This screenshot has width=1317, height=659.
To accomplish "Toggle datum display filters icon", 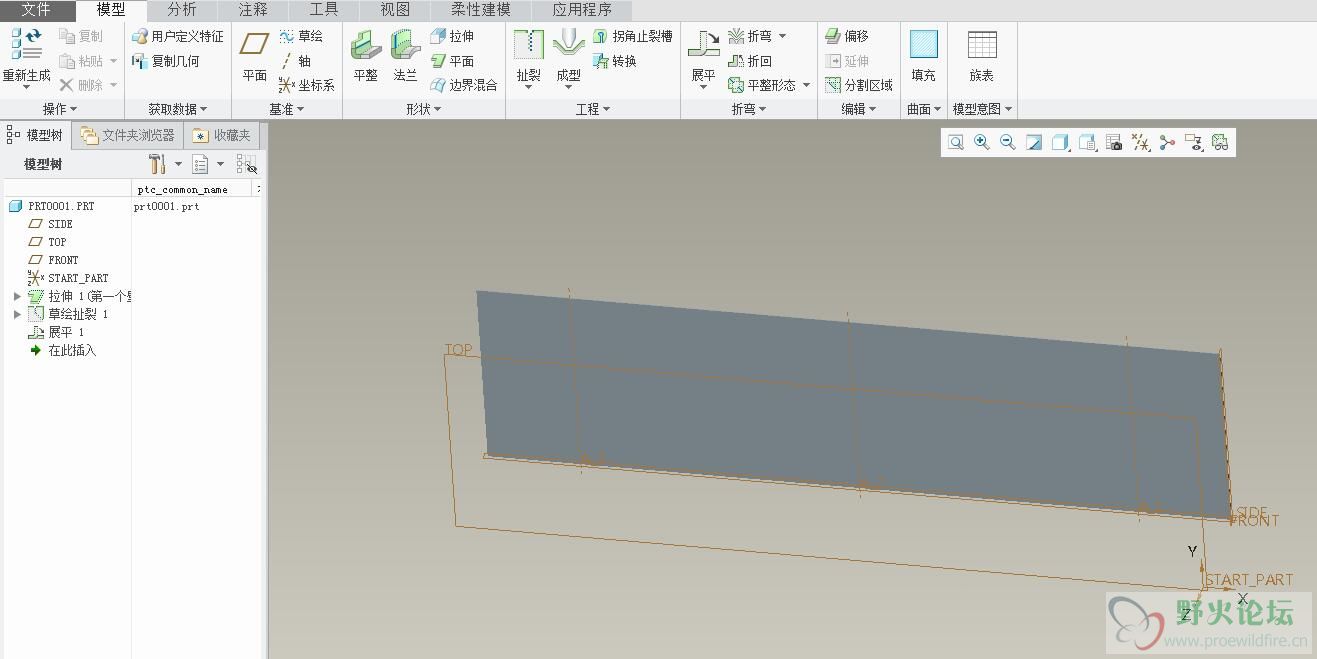I will click(1141, 143).
